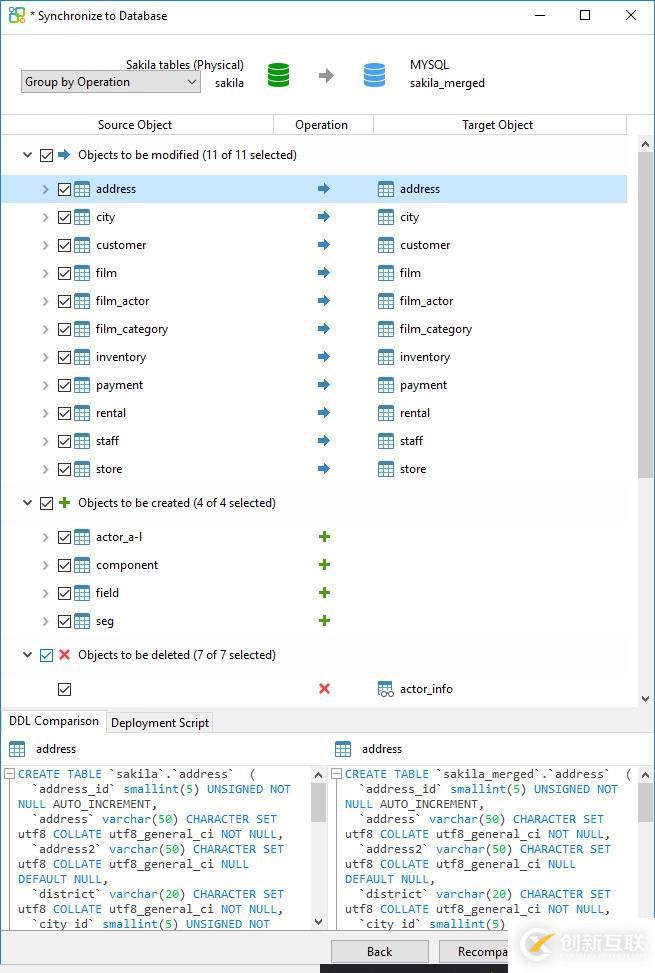
Task: Click the green plus icon for seg
Action: (324, 621)
